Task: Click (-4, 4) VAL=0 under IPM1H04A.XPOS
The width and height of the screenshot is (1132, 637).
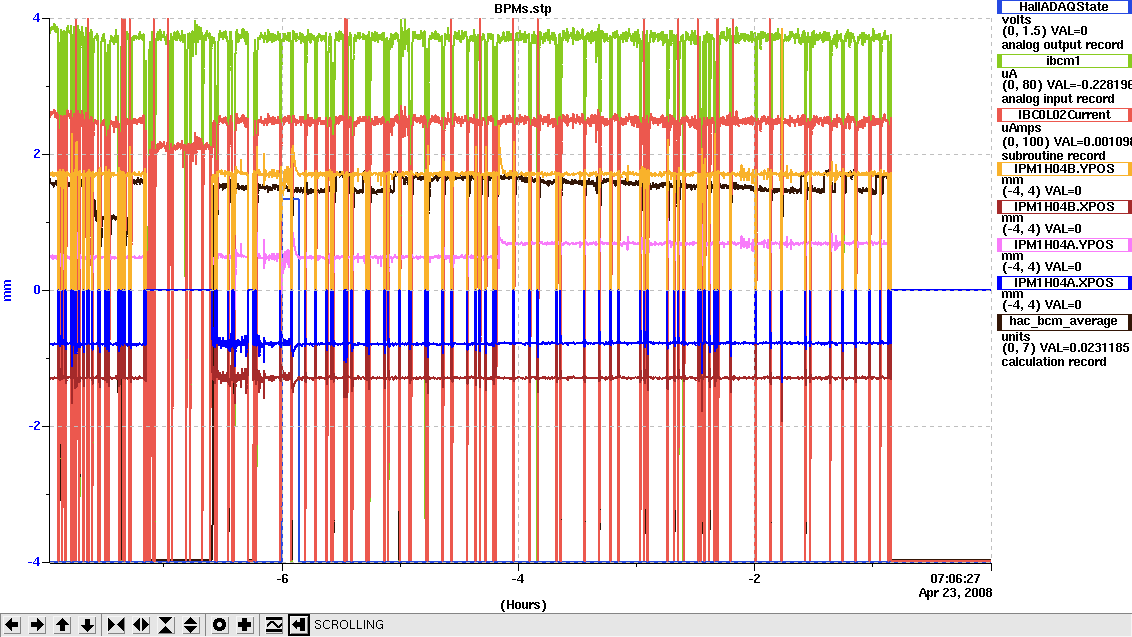Action: coord(1042,305)
